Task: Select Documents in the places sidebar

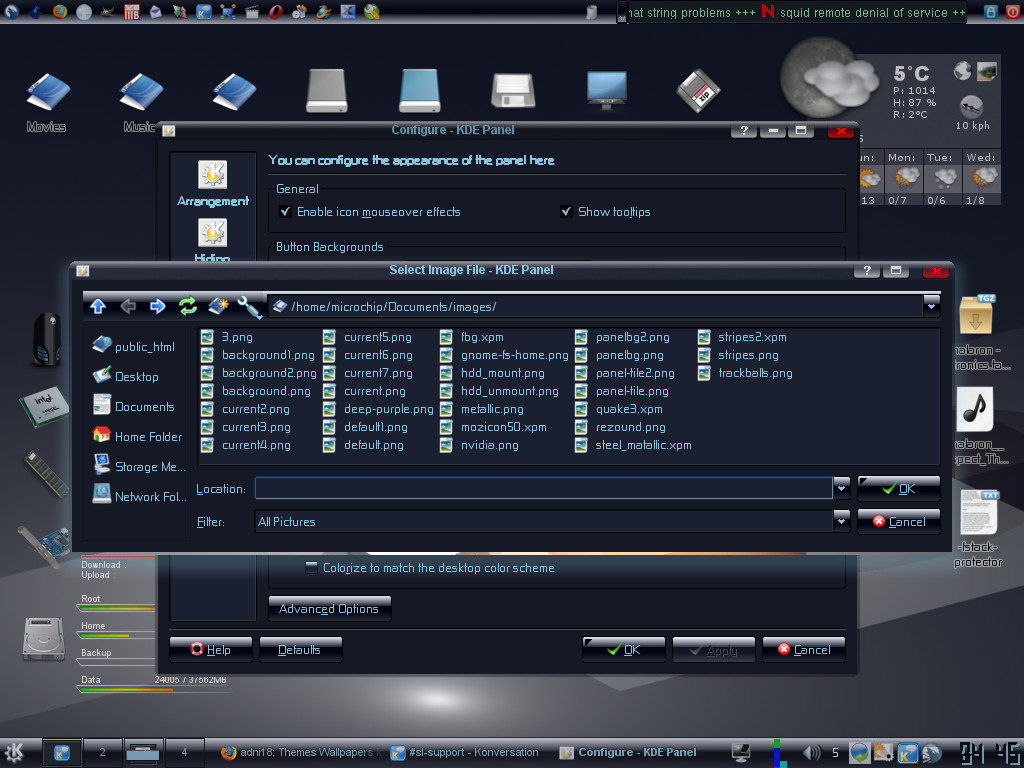Action: point(134,406)
